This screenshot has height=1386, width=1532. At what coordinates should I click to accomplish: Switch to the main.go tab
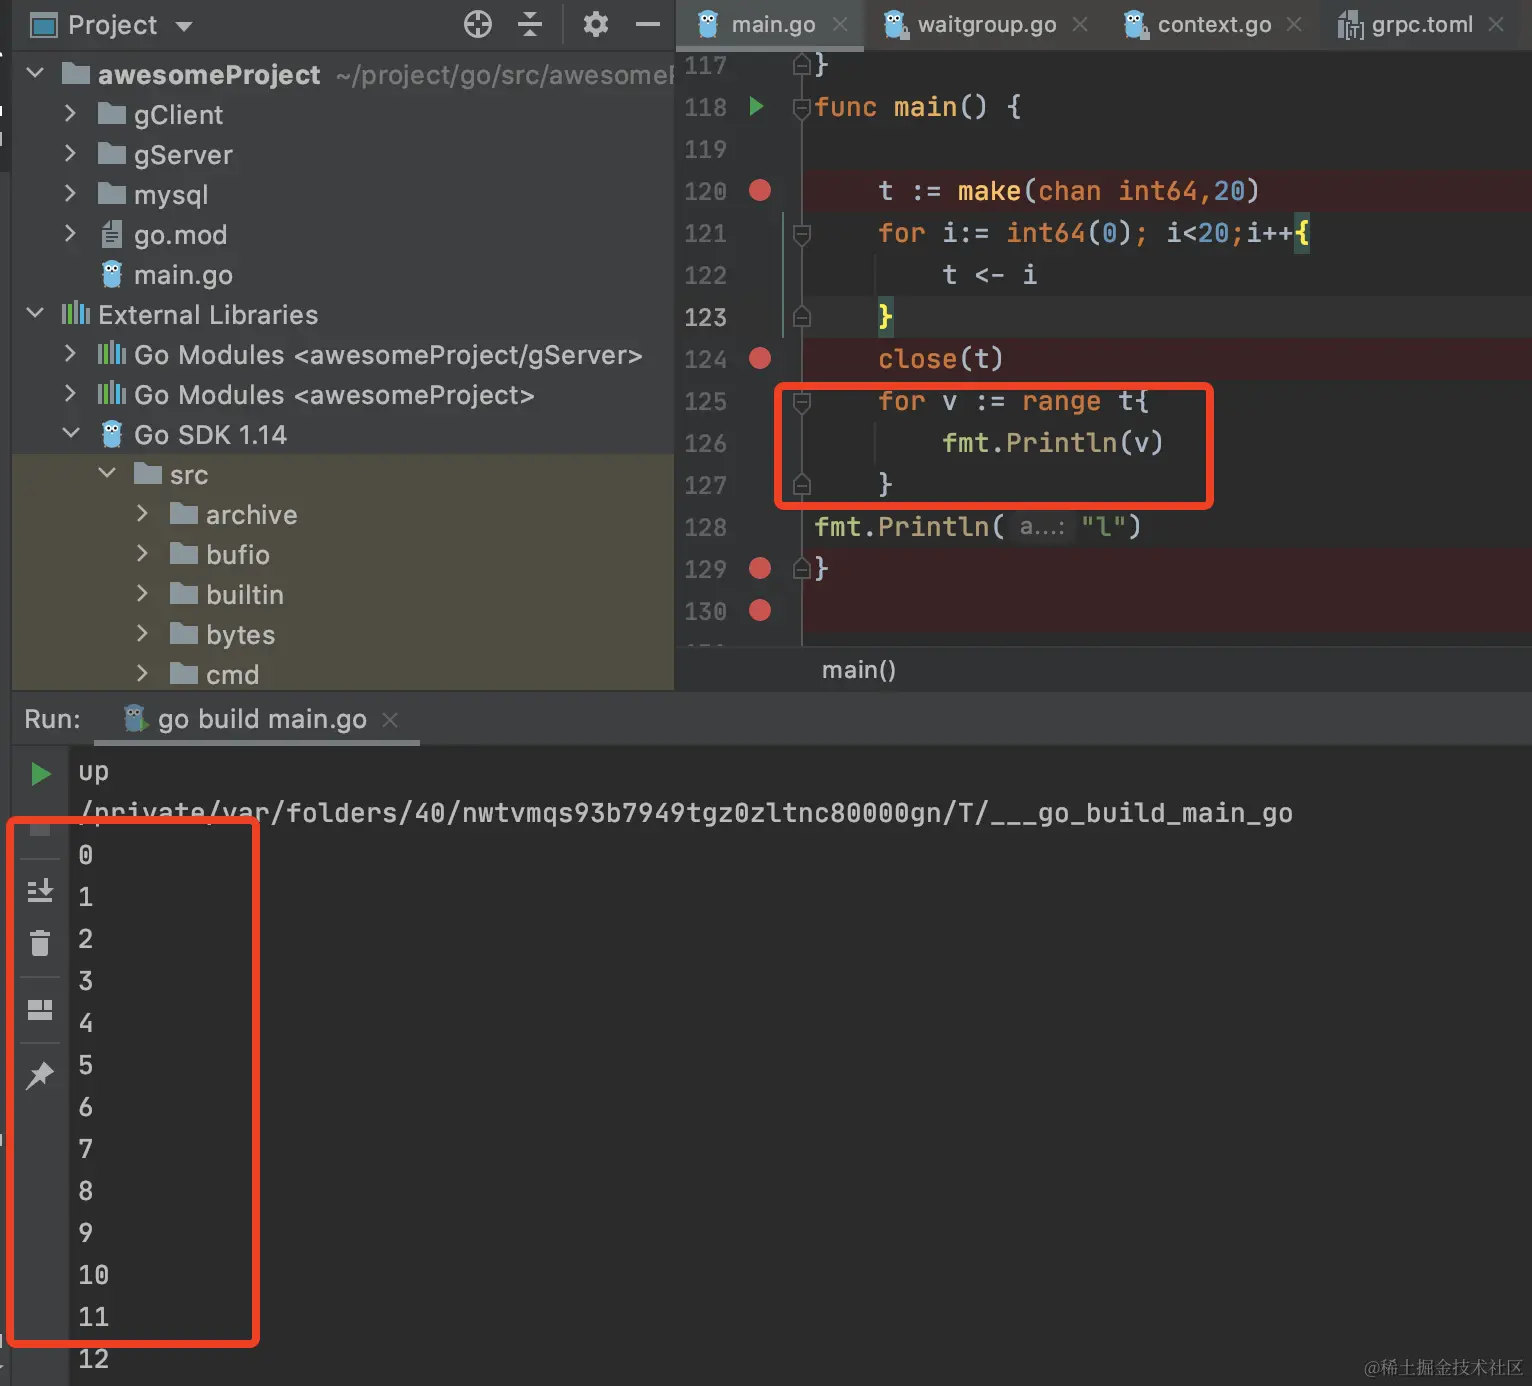[772, 24]
